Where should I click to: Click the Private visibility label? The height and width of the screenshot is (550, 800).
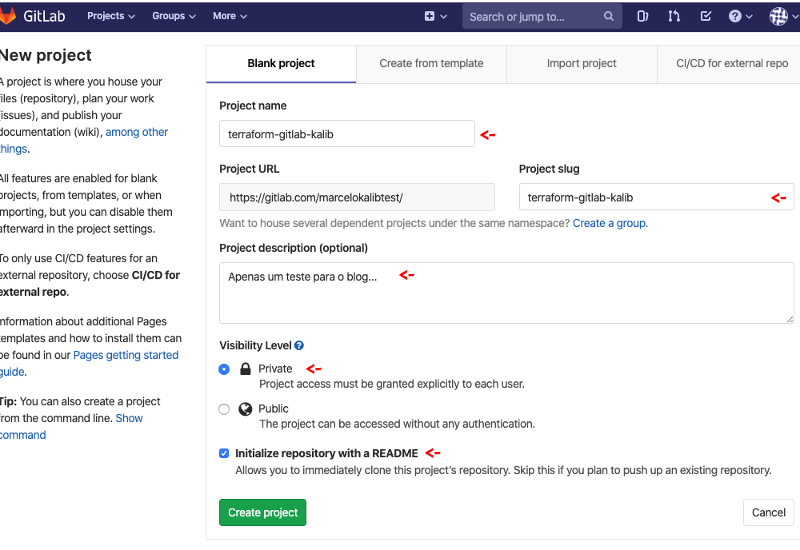pos(275,369)
